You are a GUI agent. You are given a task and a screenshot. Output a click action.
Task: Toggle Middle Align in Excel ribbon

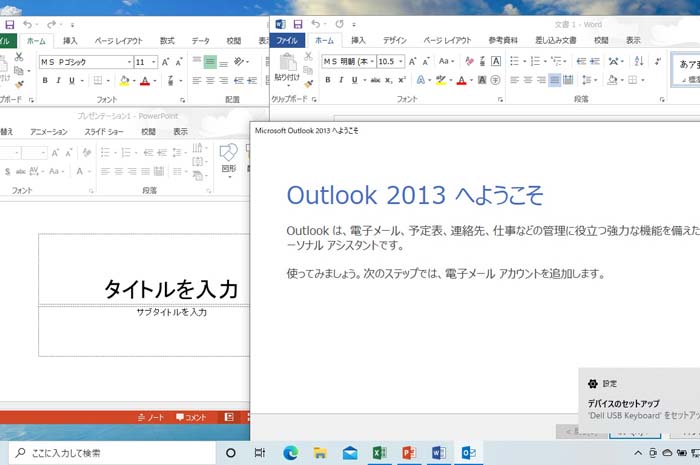pyautogui.click(x=210, y=61)
